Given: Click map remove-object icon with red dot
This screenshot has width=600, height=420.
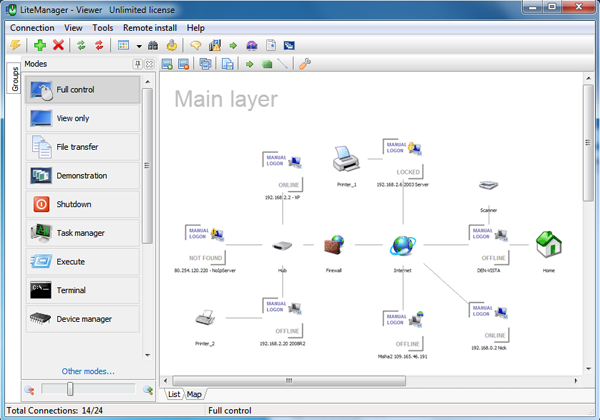Looking at the screenshot, I should coord(184,64).
